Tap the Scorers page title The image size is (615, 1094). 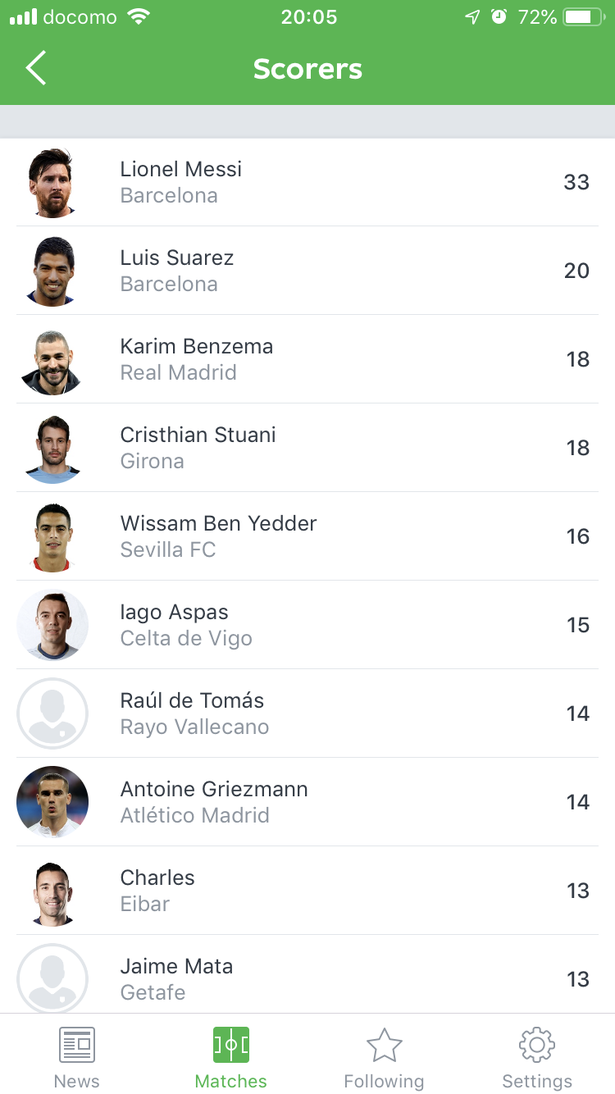(308, 69)
